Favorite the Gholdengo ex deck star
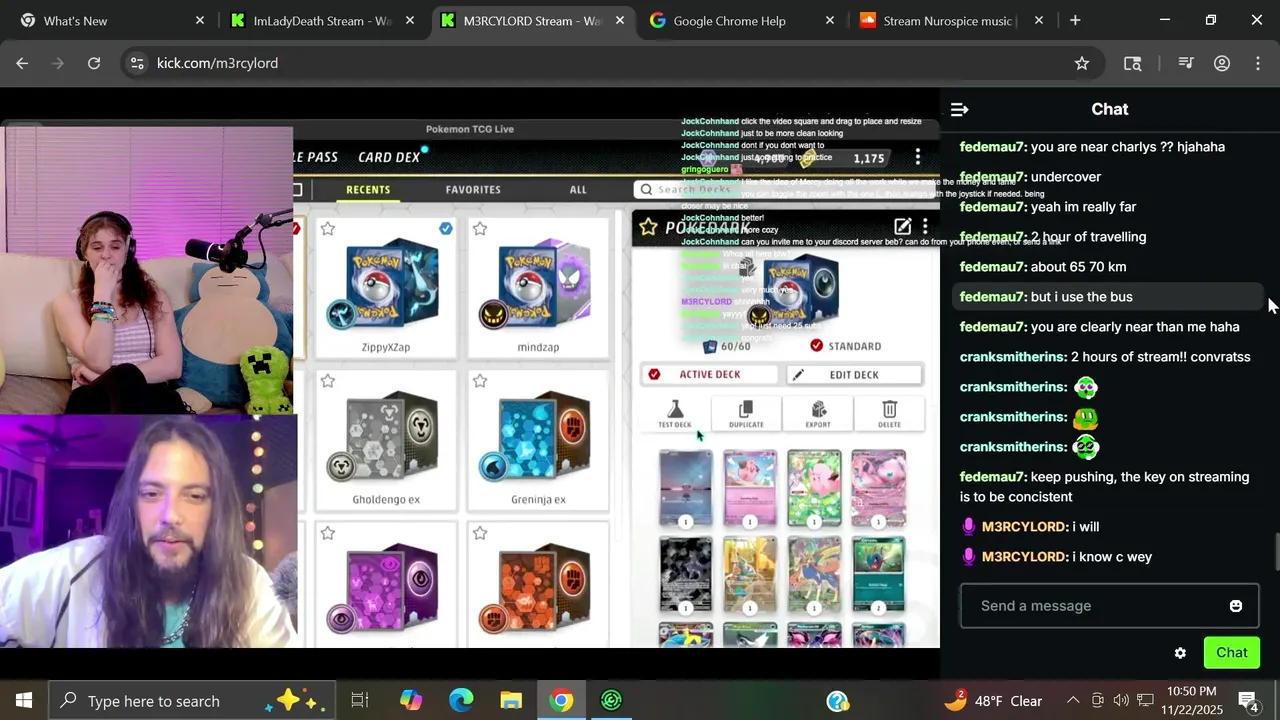Image resolution: width=1280 pixels, height=720 pixels. point(328,381)
